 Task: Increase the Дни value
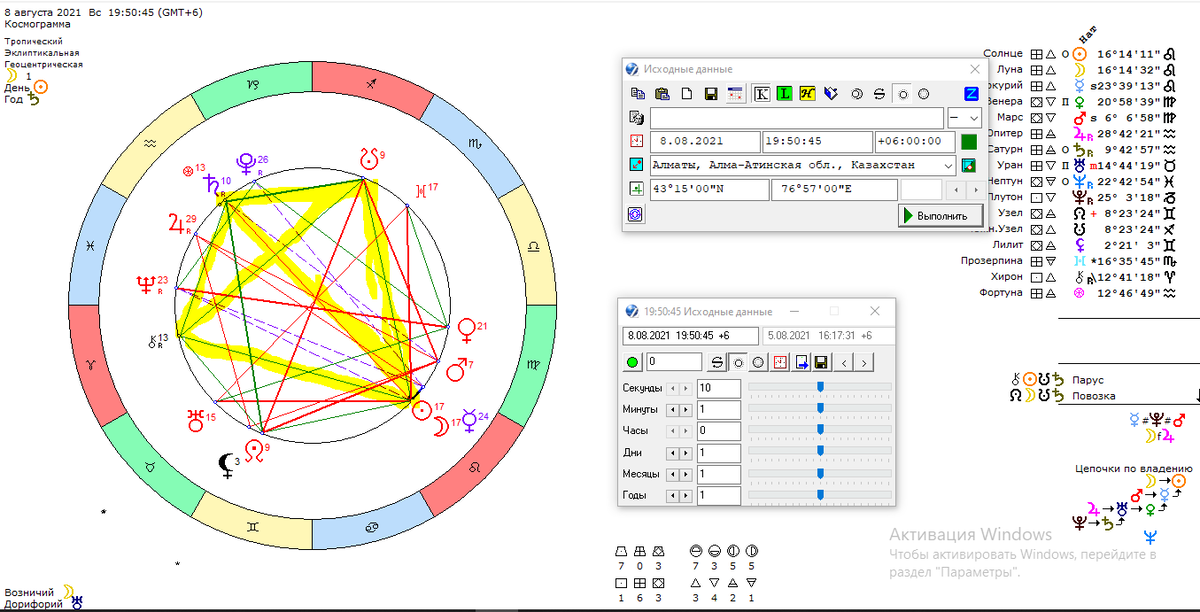(x=685, y=453)
